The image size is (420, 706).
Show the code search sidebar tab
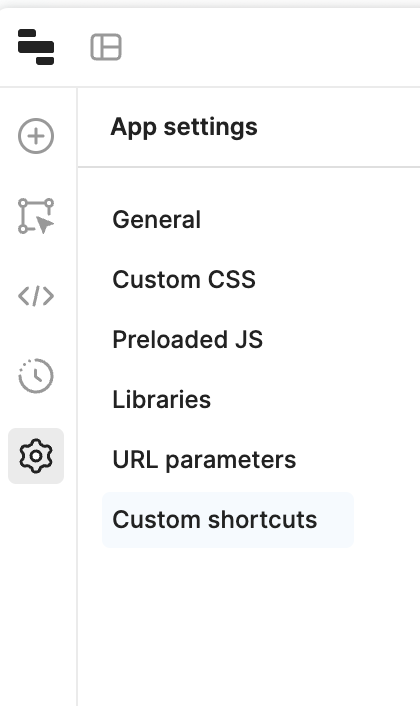pos(36,296)
